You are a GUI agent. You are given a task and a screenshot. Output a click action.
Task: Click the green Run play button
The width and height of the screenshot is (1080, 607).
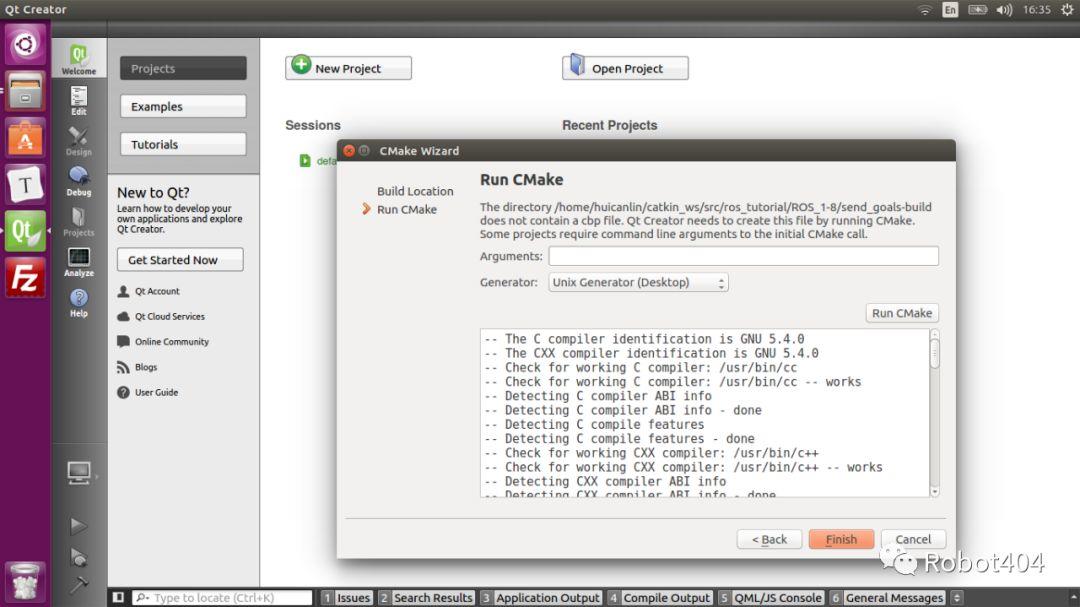(79, 526)
